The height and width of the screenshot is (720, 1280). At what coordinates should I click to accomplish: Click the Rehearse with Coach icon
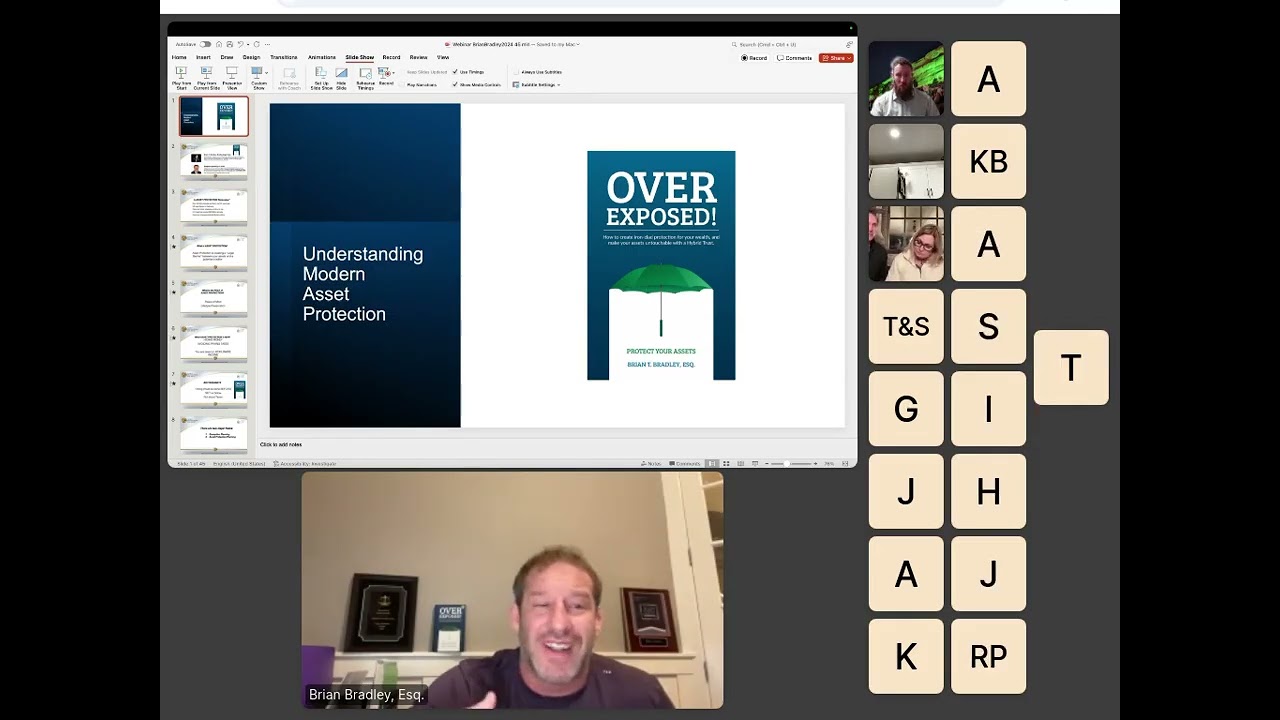point(289,73)
